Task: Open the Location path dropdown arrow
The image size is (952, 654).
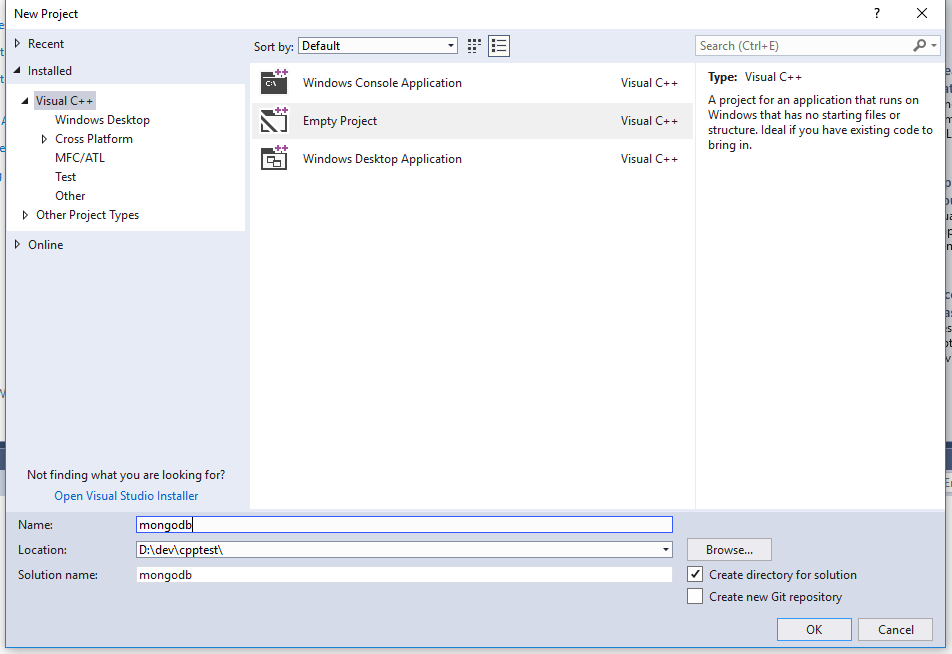Action: (x=666, y=550)
